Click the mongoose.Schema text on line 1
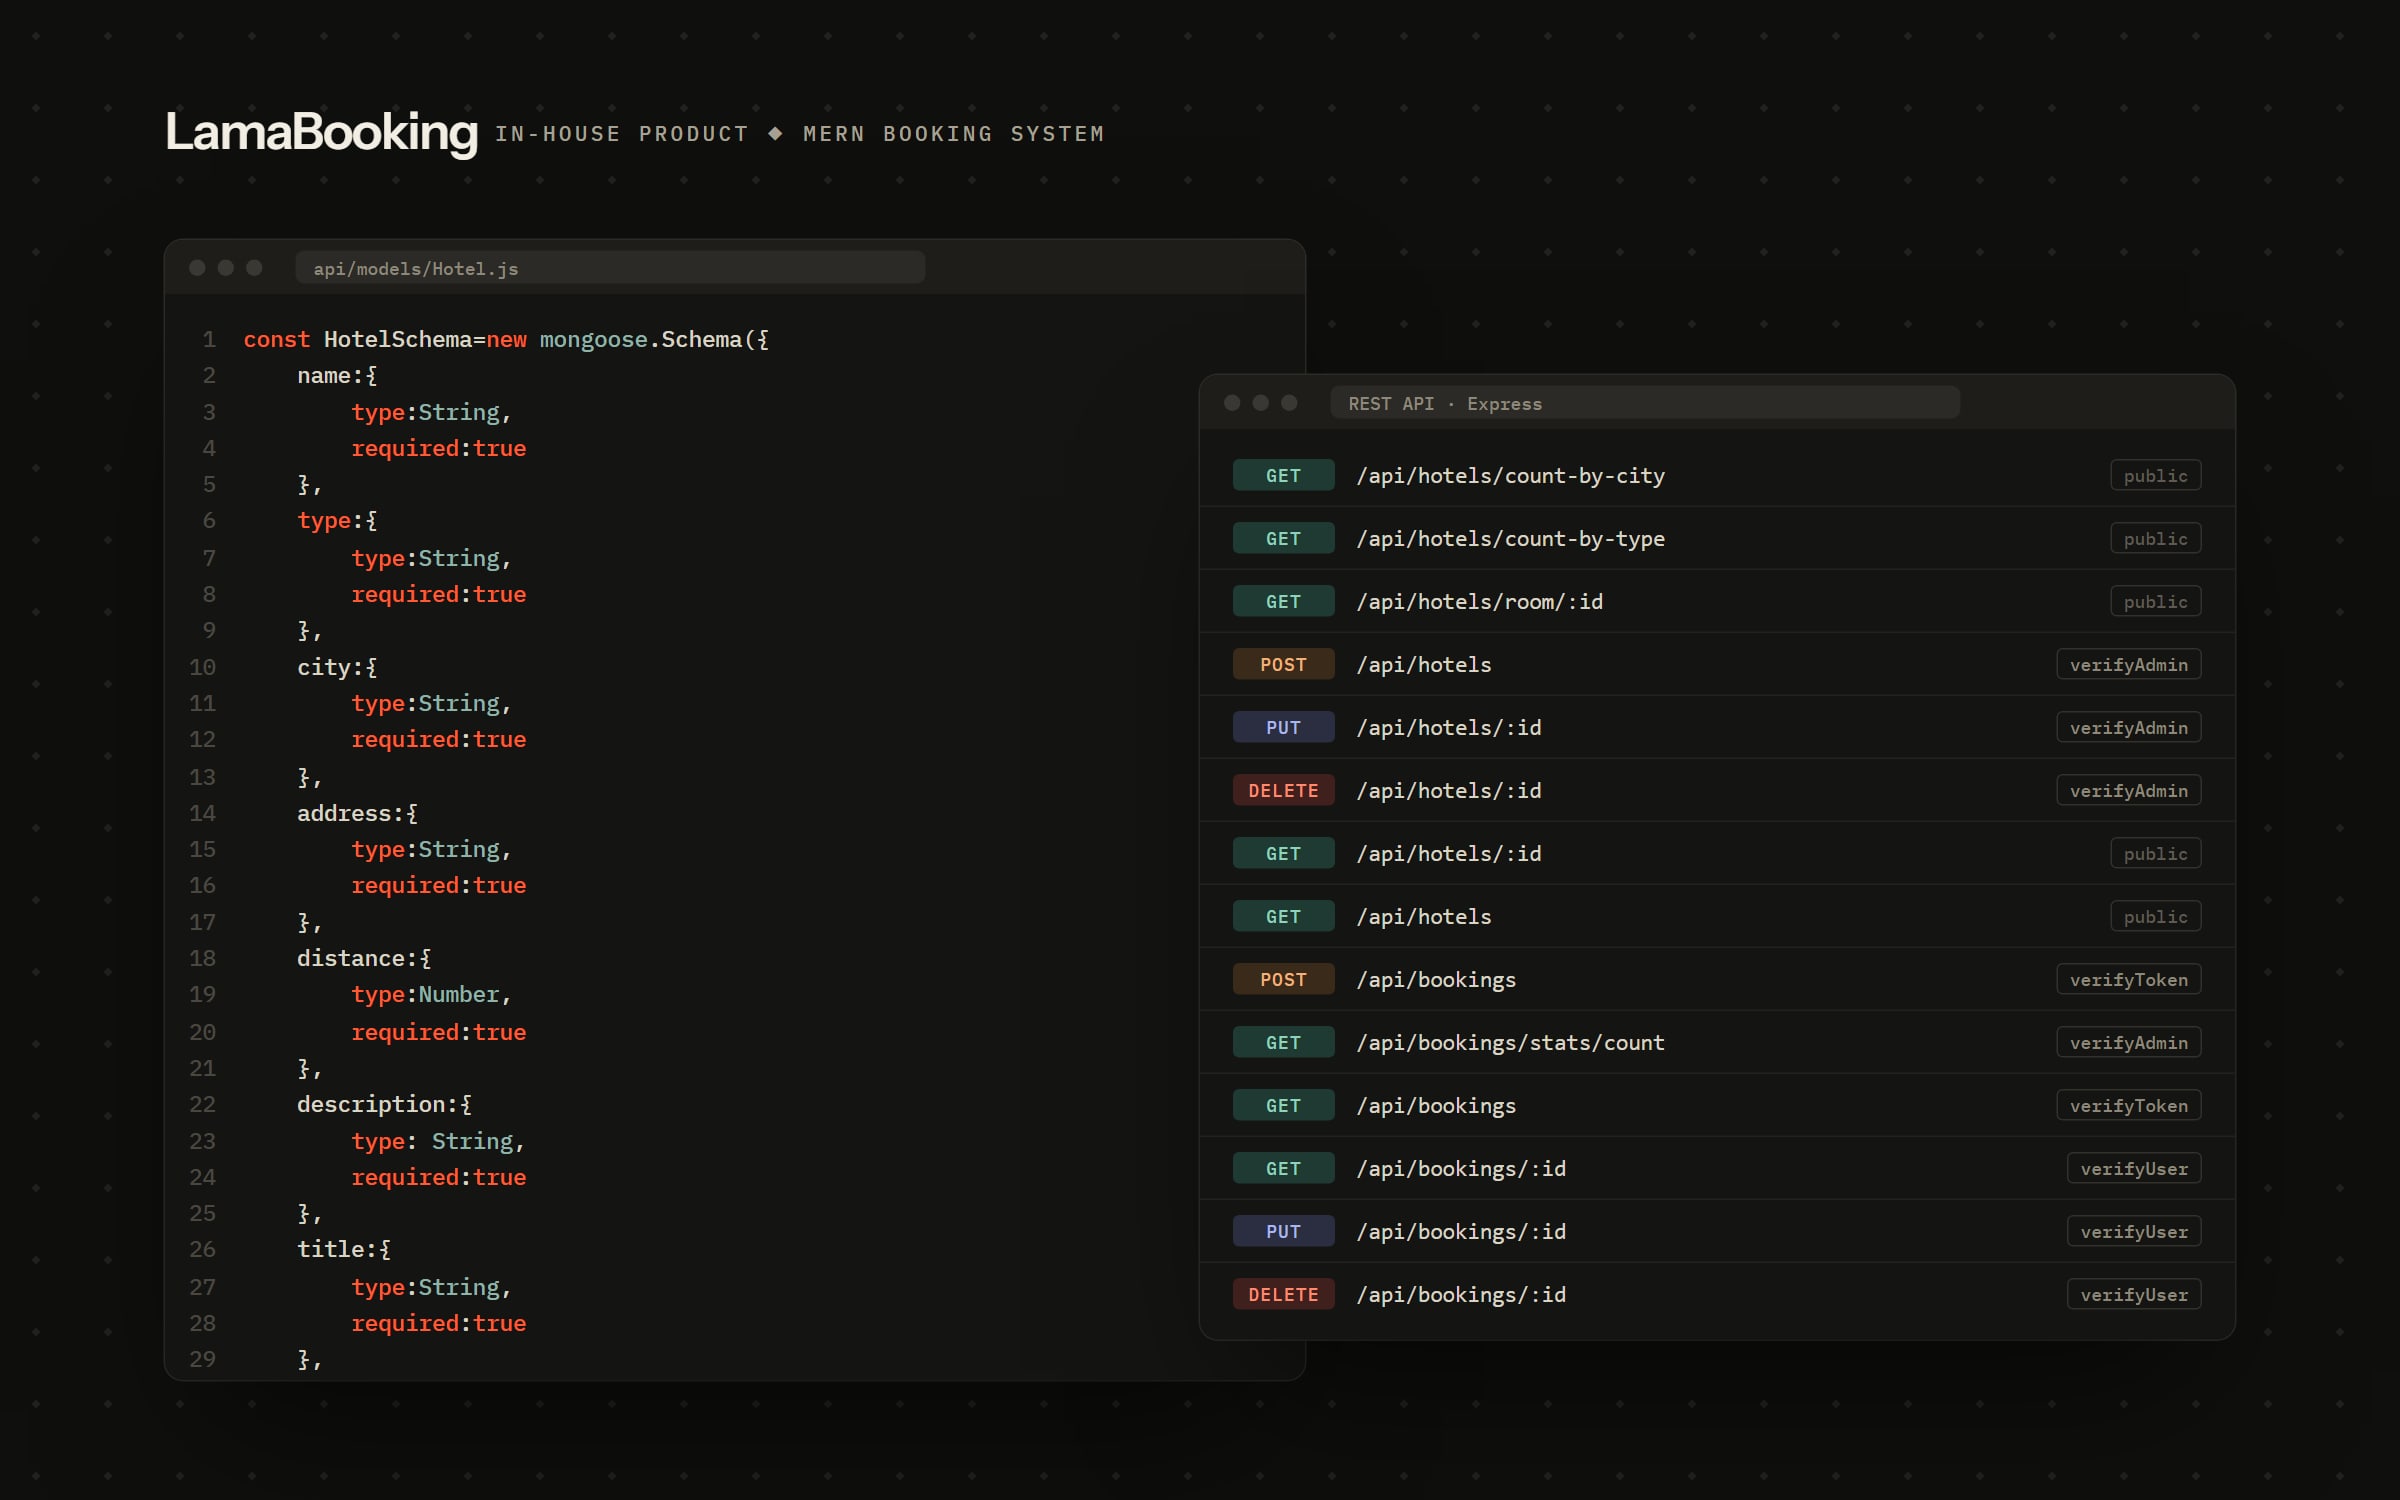2400x1500 pixels. [640, 340]
